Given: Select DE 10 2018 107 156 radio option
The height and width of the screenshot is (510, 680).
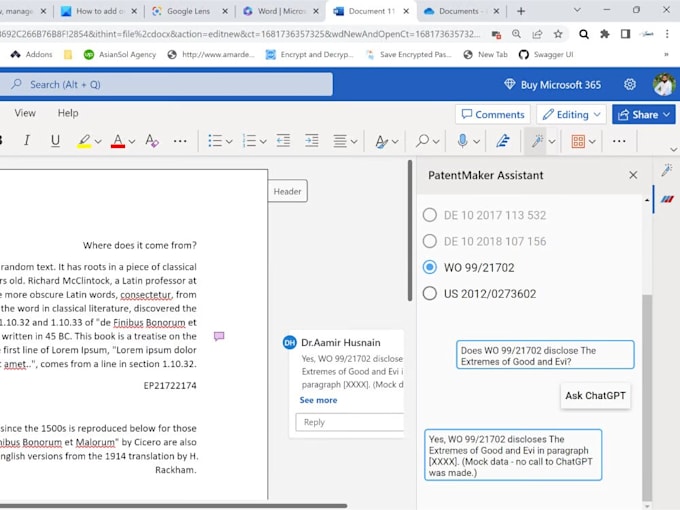Looking at the screenshot, I should (430, 241).
